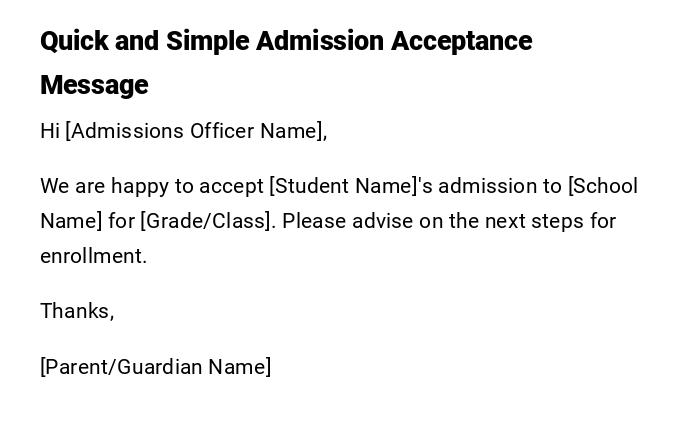
Task: Click the word "enrollment."
Action: point(93,256)
